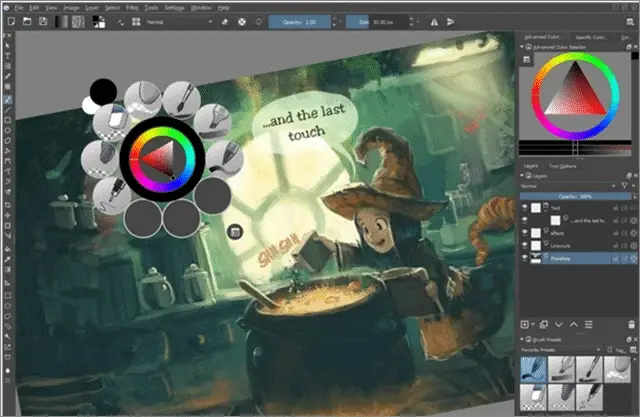Switch to Tool Options tab
The image size is (640, 417).
(x=562, y=166)
